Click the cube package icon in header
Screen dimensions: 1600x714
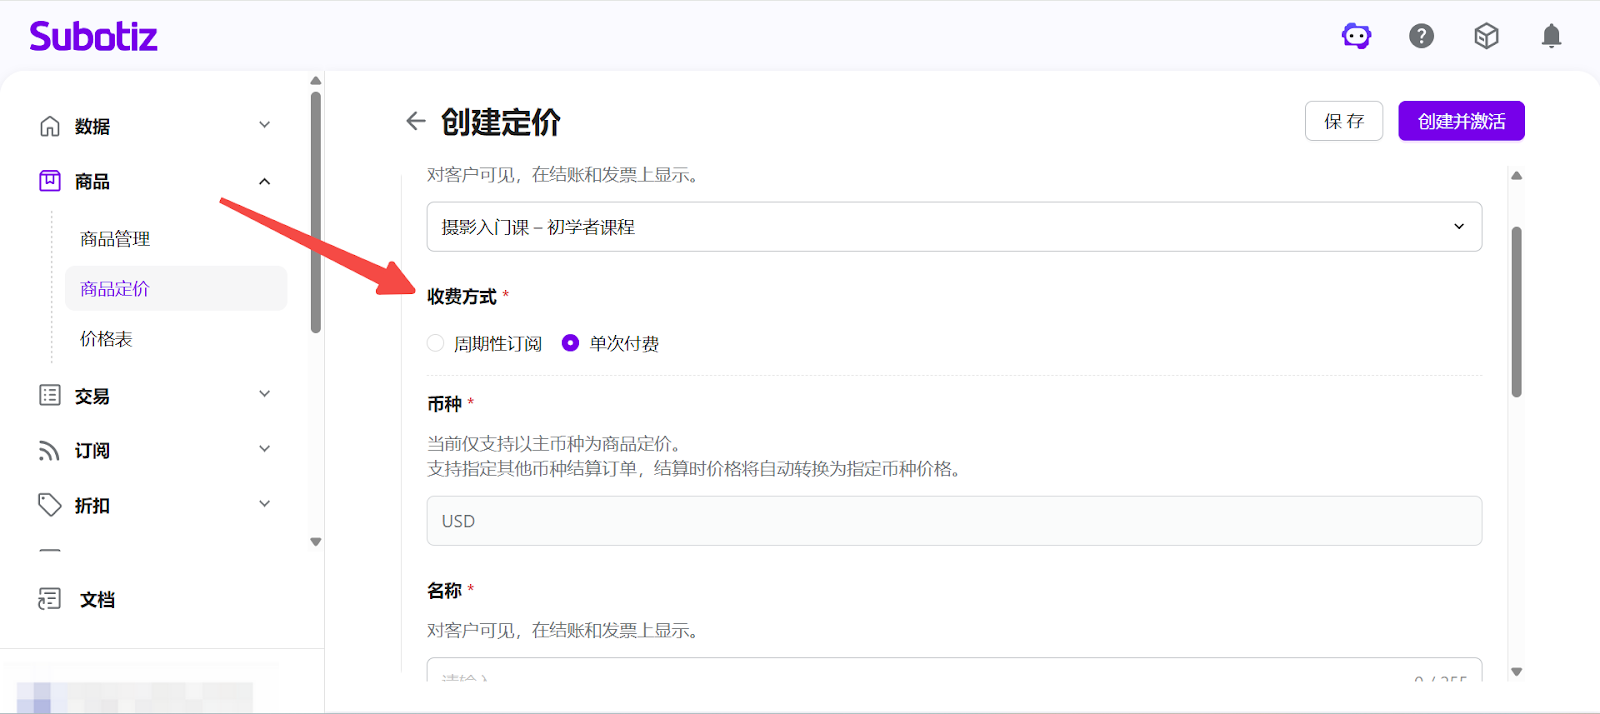(1486, 37)
